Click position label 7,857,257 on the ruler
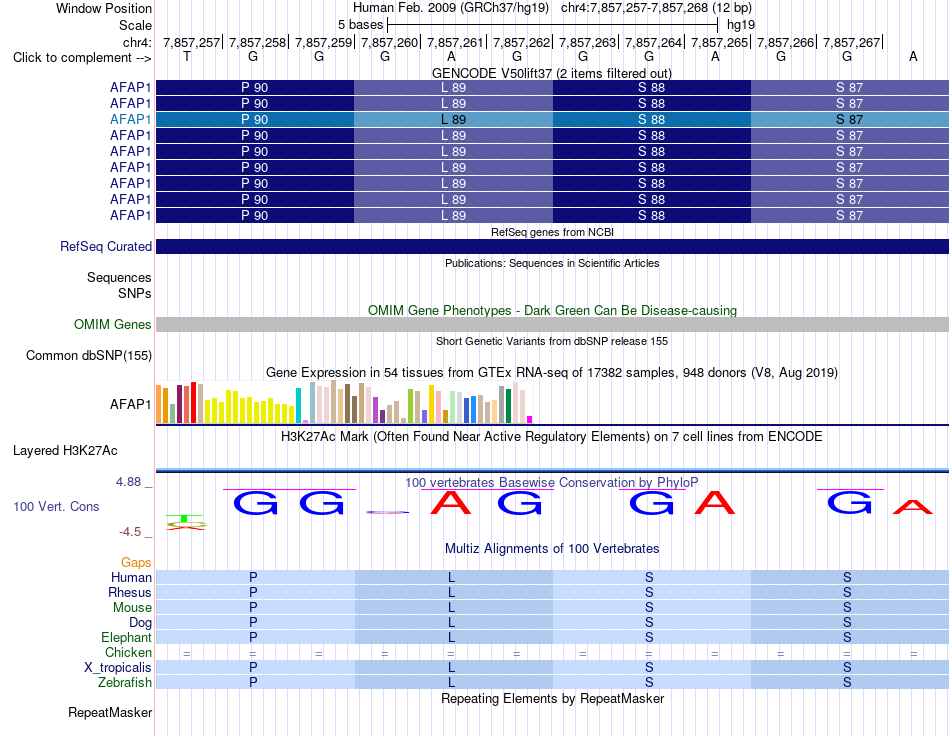 [191, 42]
